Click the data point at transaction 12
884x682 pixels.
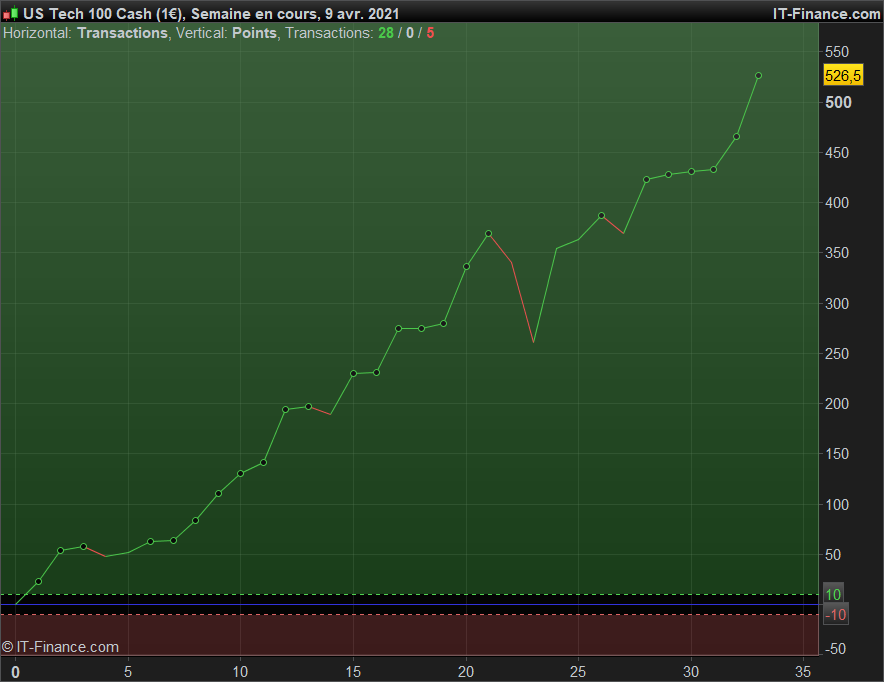coord(286,410)
